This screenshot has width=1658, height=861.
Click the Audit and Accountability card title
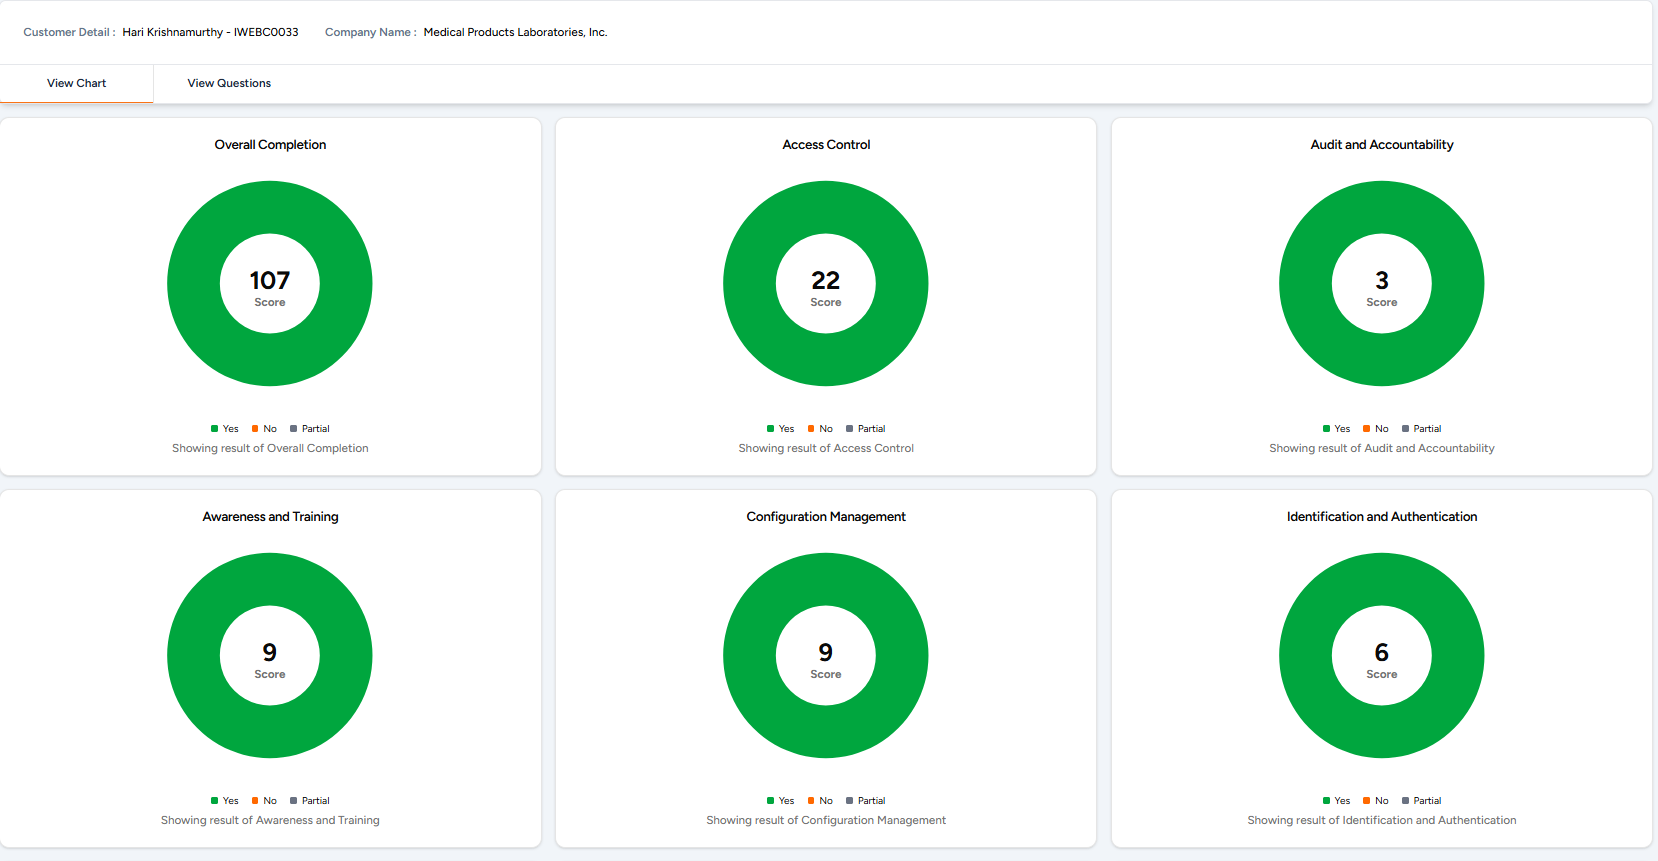coord(1382,145)
